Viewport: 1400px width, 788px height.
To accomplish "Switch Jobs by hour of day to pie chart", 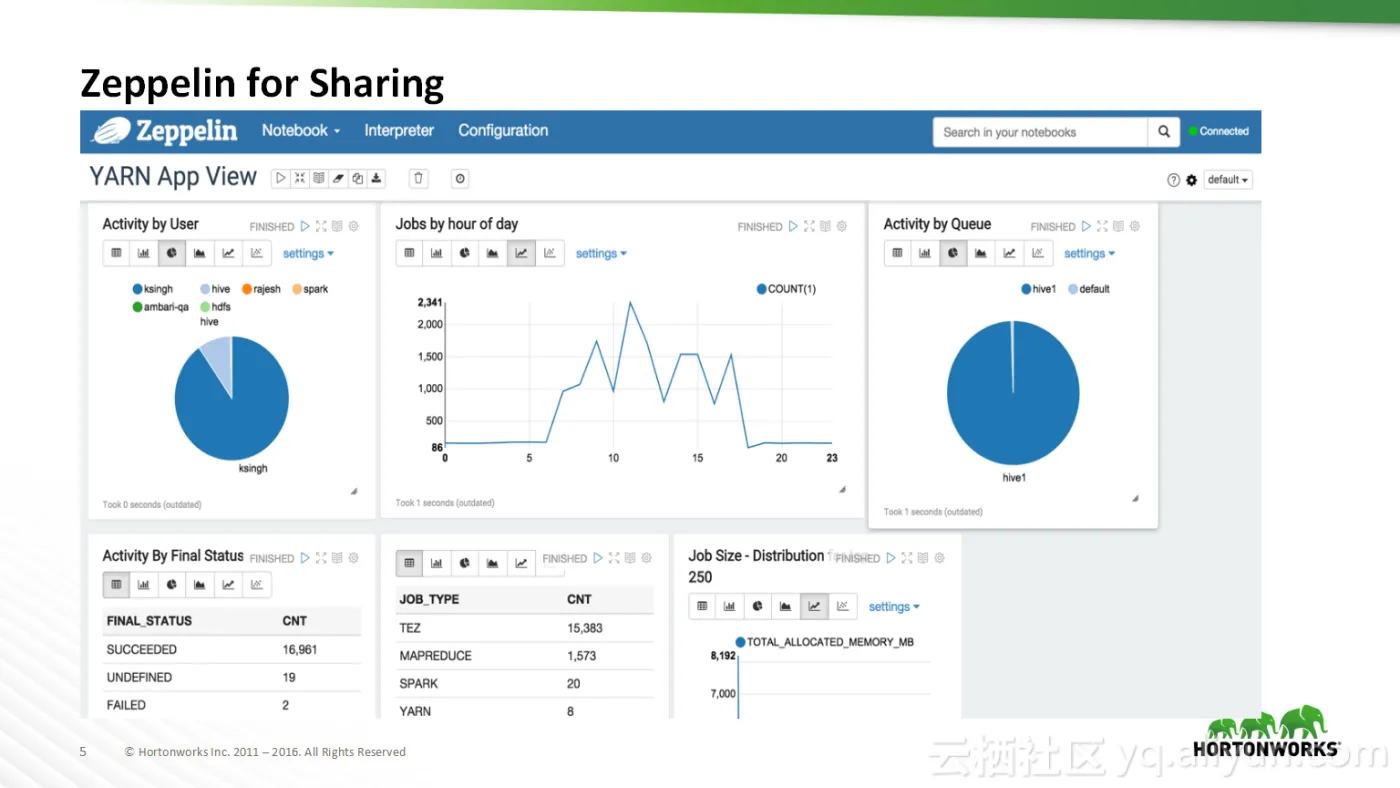I will pos(465,253).
